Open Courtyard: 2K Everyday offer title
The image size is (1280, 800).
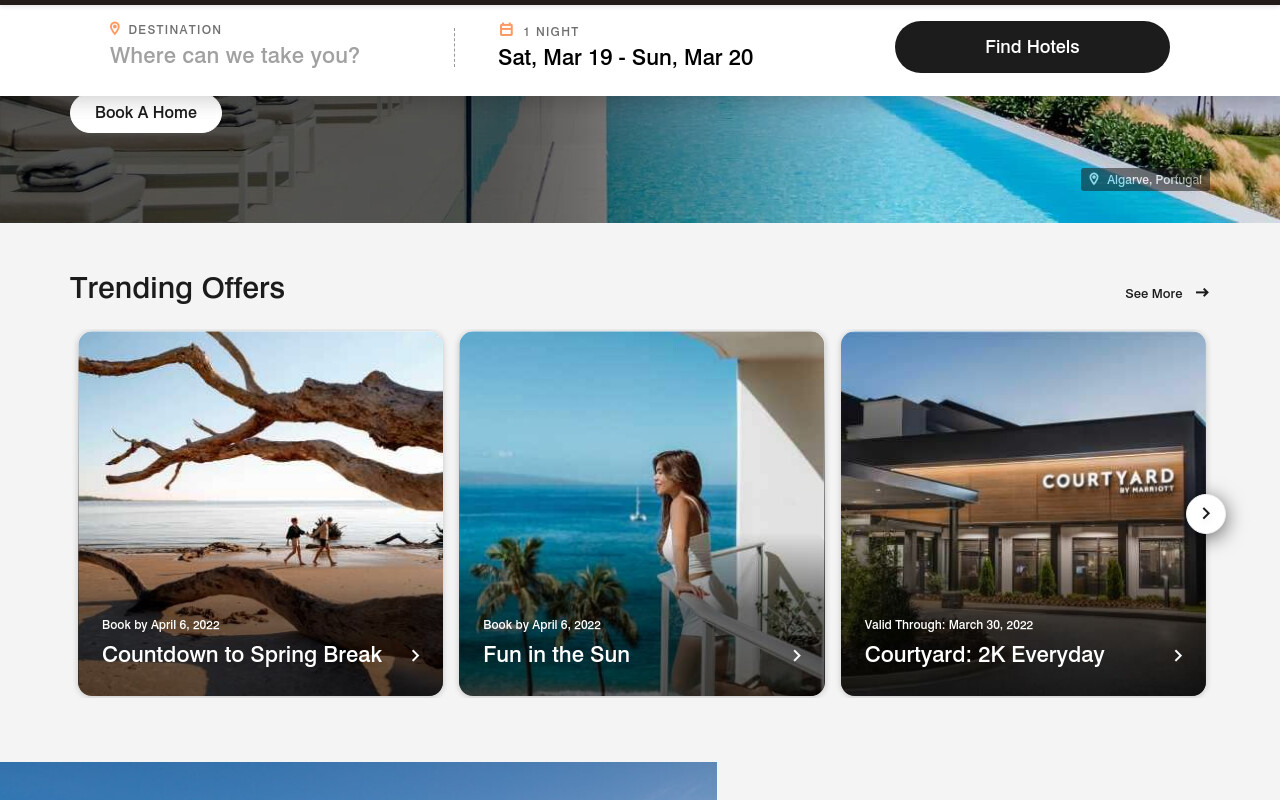984,654
